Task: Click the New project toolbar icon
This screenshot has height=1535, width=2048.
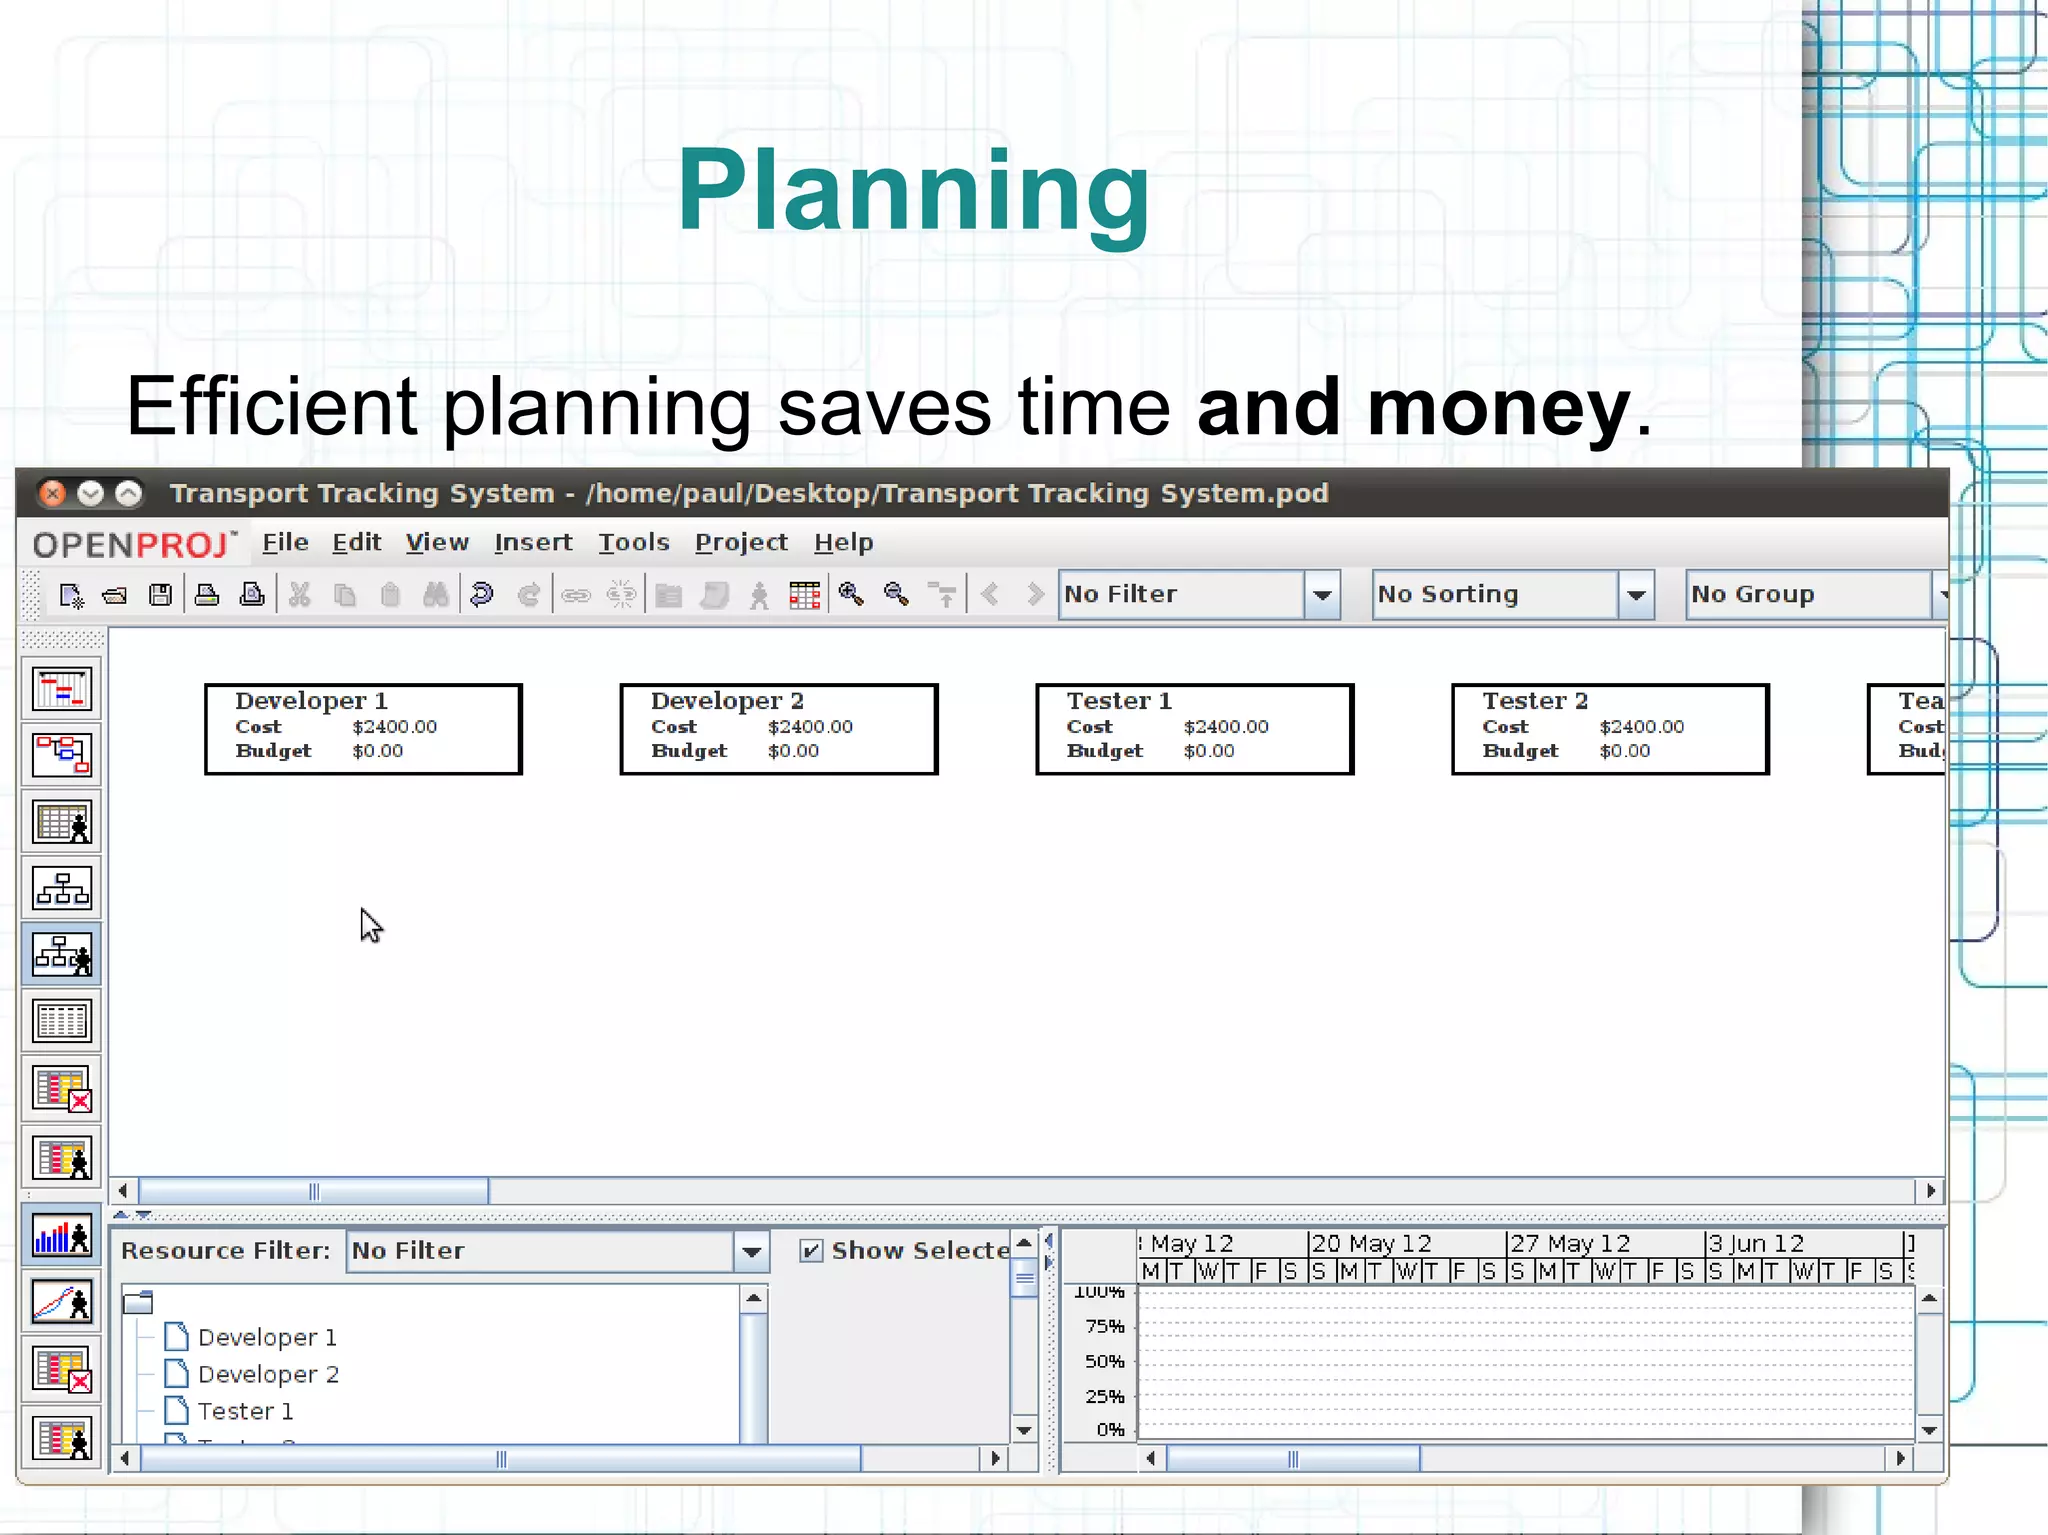Action: click(70, 596)
